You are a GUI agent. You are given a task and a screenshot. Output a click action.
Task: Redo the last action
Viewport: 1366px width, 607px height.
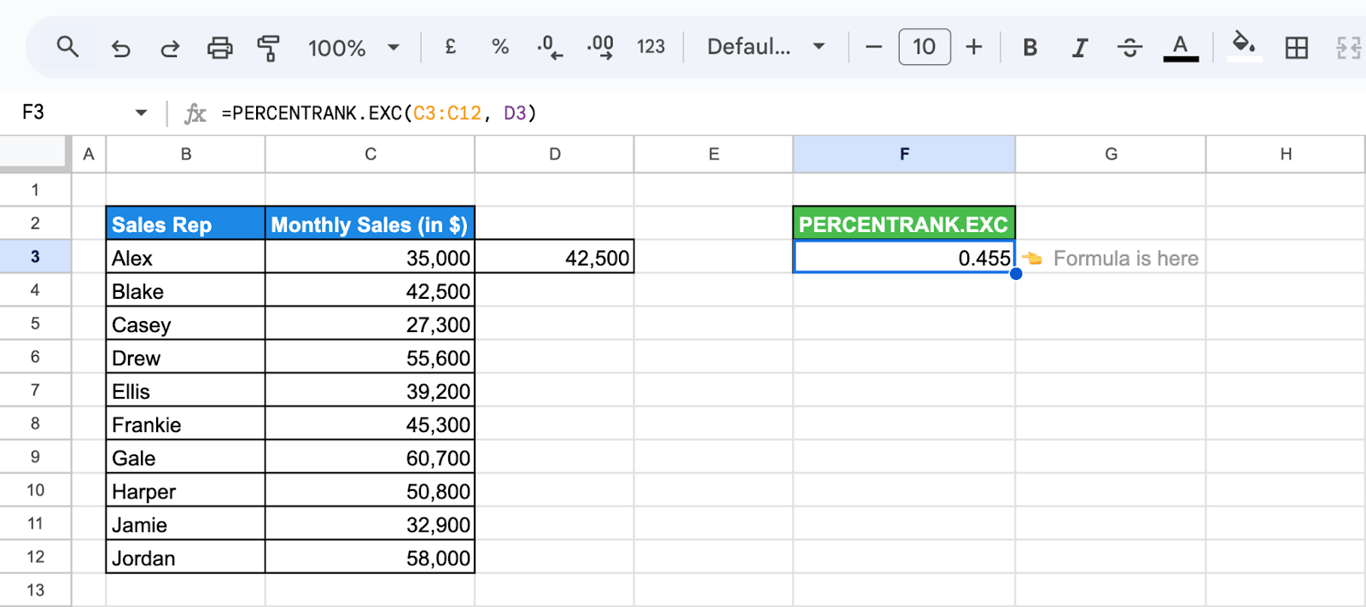[x=170, y=47]
